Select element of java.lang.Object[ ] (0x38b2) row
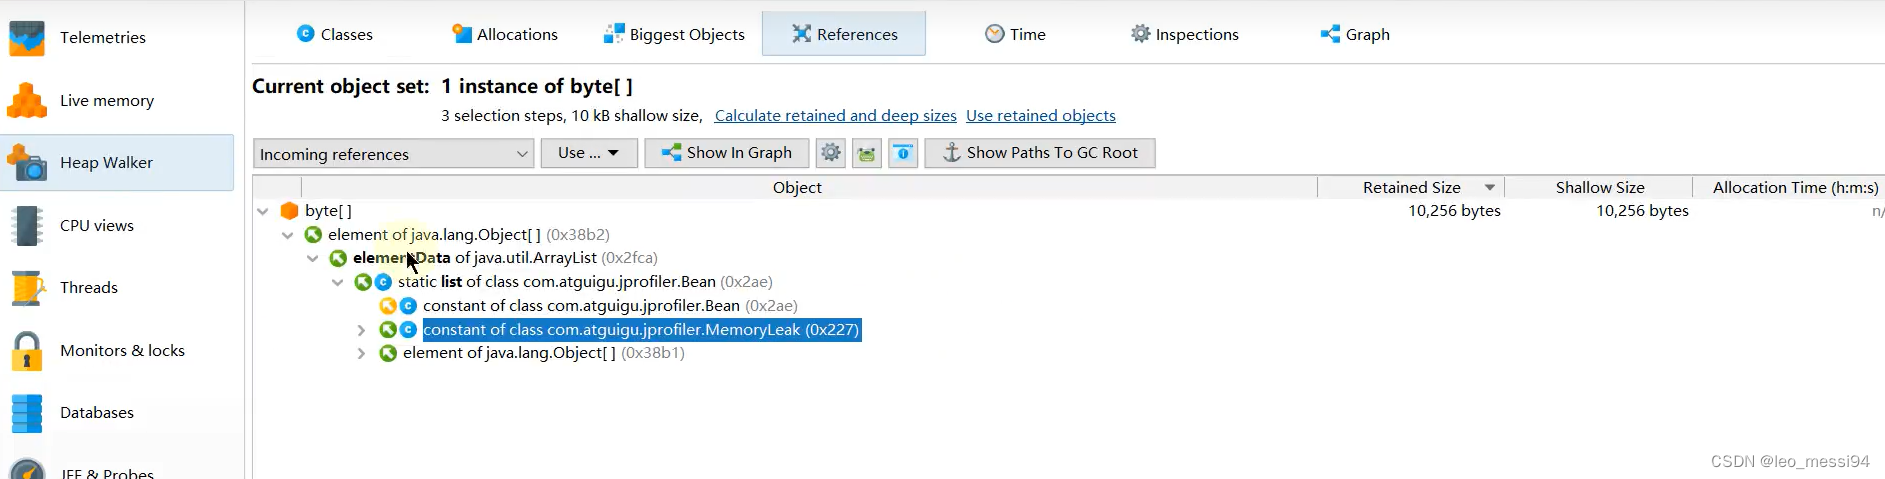The image size is (1885, 479). point(468,235)
